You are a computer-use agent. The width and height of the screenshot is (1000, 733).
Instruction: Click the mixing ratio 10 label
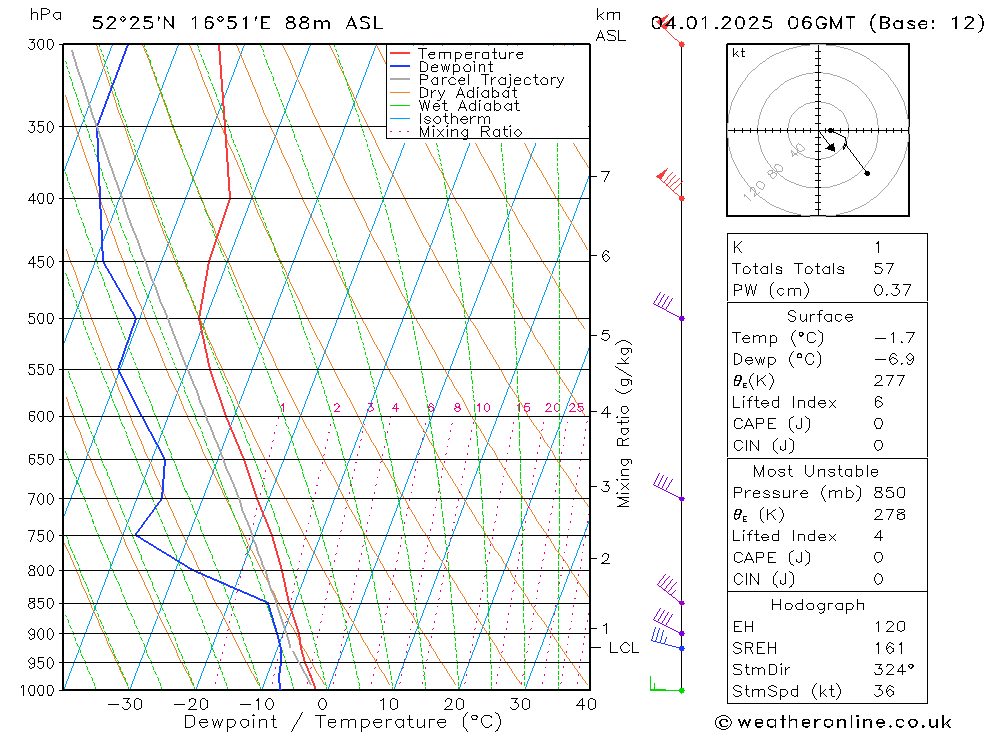(483, 408)
